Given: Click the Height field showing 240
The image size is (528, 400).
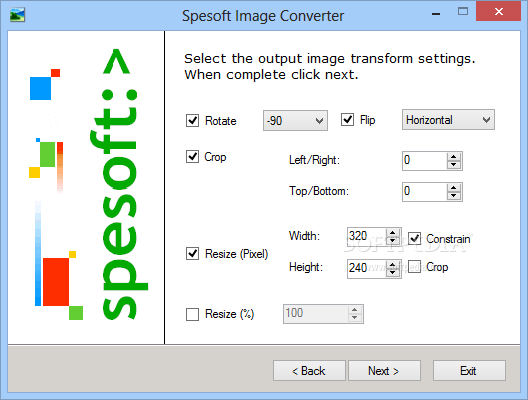Looking at the screenshot, I should (x=366, y=268).
